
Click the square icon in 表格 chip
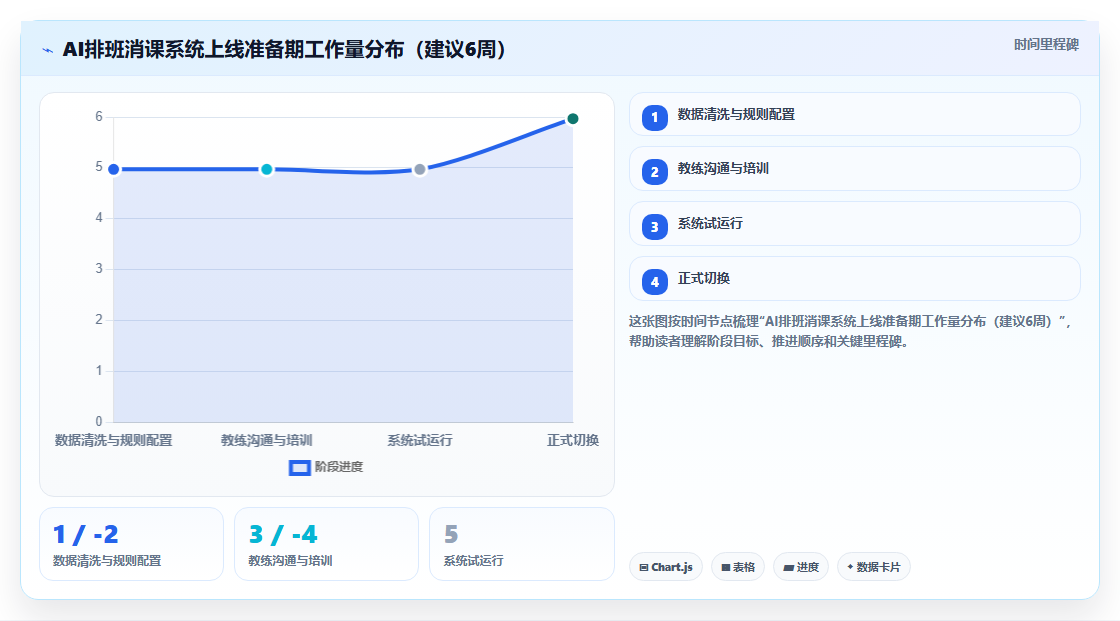click(x=726, y=567)
